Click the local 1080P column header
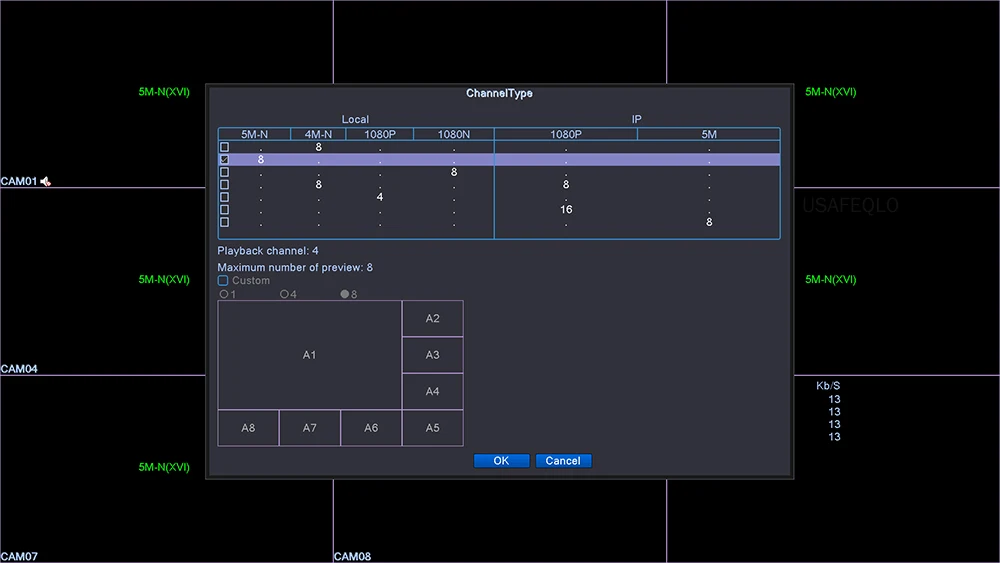Screen dimensions: 1000x563 pos(380,135)
